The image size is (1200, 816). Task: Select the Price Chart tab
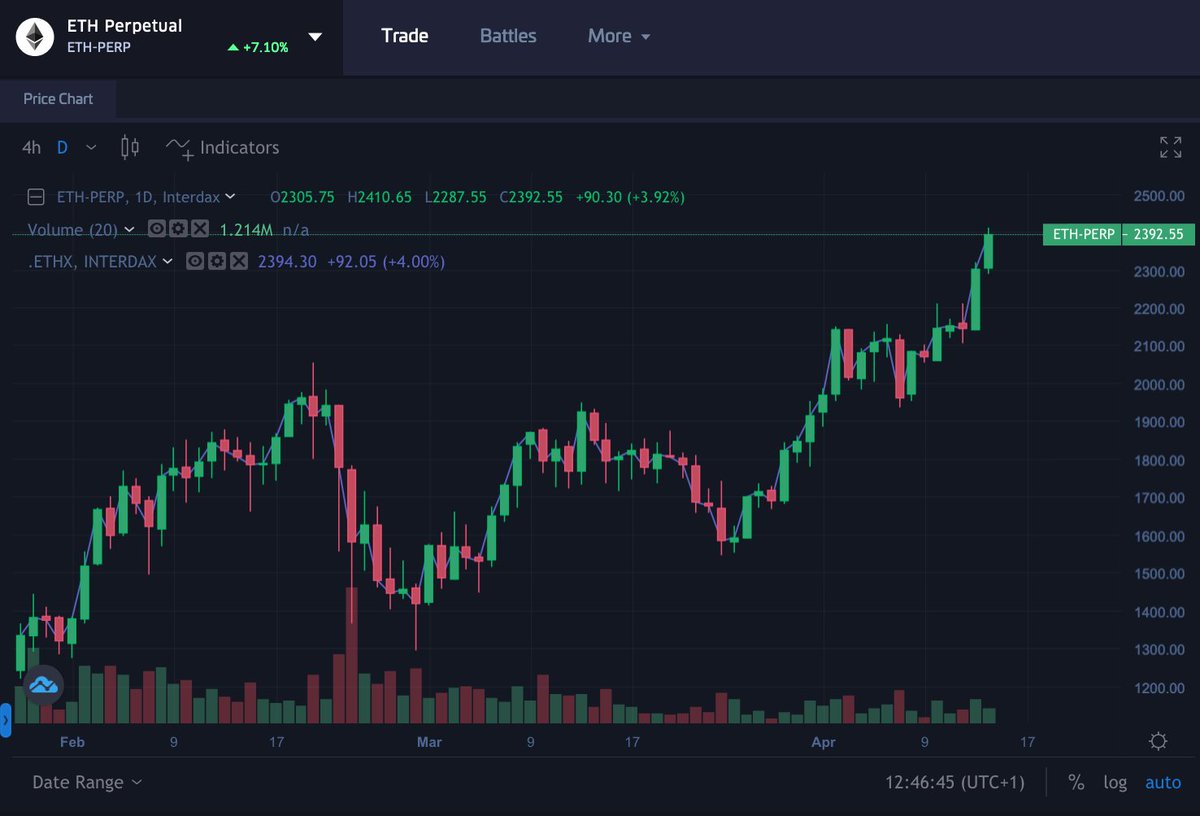58,99
